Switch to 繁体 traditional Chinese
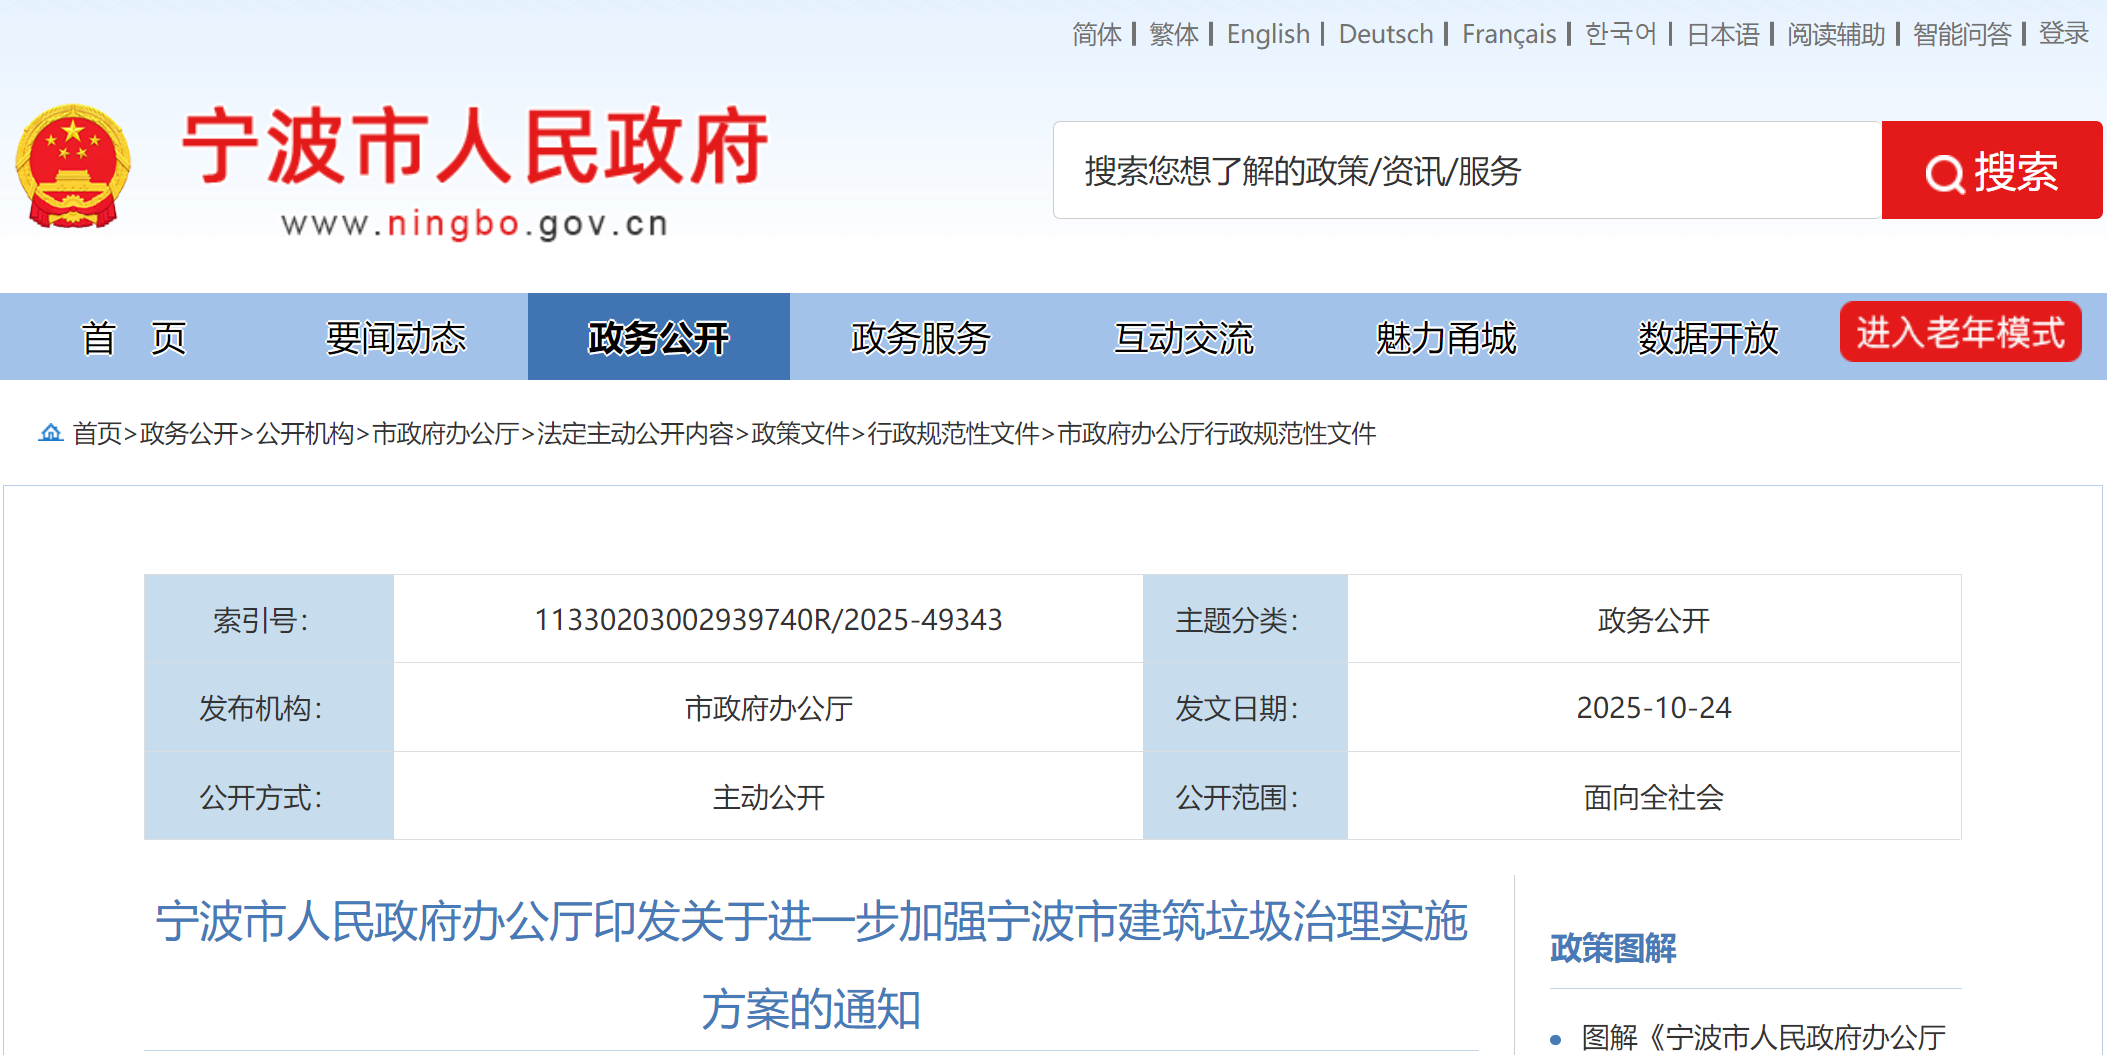The image size is (2107, 1055). click(1172, 33)
